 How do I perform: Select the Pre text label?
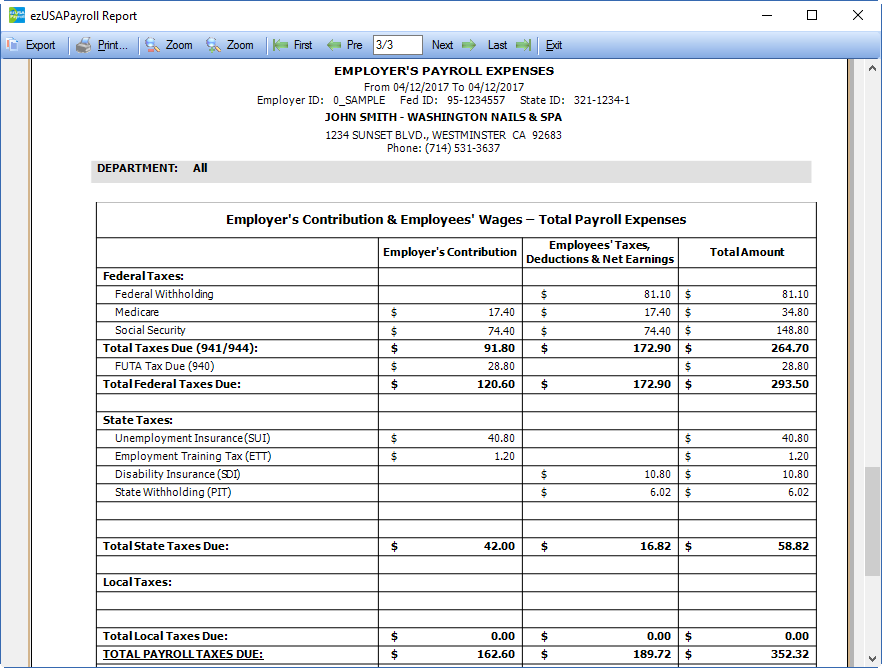[x=355, y=45]
